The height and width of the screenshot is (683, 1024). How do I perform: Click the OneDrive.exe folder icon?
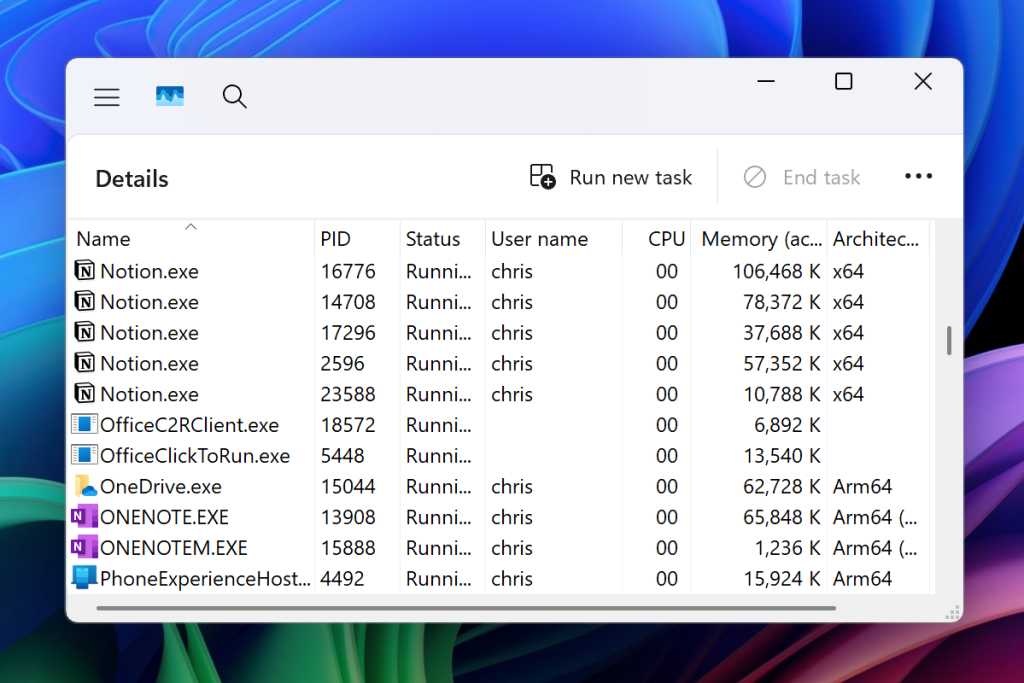[x=84, y=486]
